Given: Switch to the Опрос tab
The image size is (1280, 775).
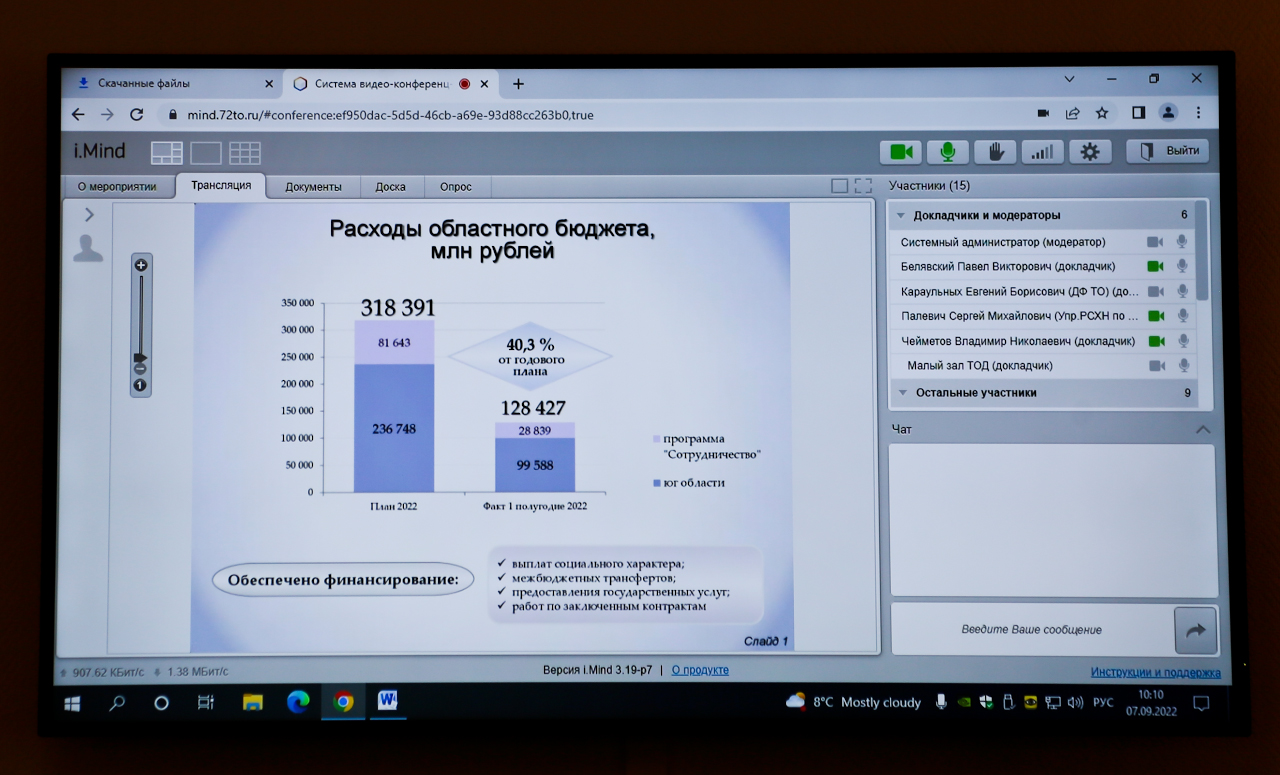Looking at the screenshot, I should tap(456, 187).
